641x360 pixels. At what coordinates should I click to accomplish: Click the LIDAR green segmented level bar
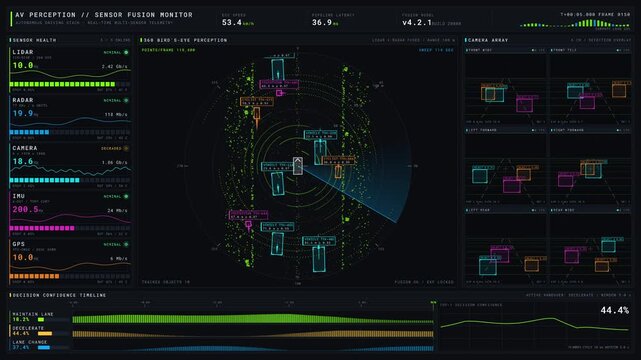pos(69,84)
